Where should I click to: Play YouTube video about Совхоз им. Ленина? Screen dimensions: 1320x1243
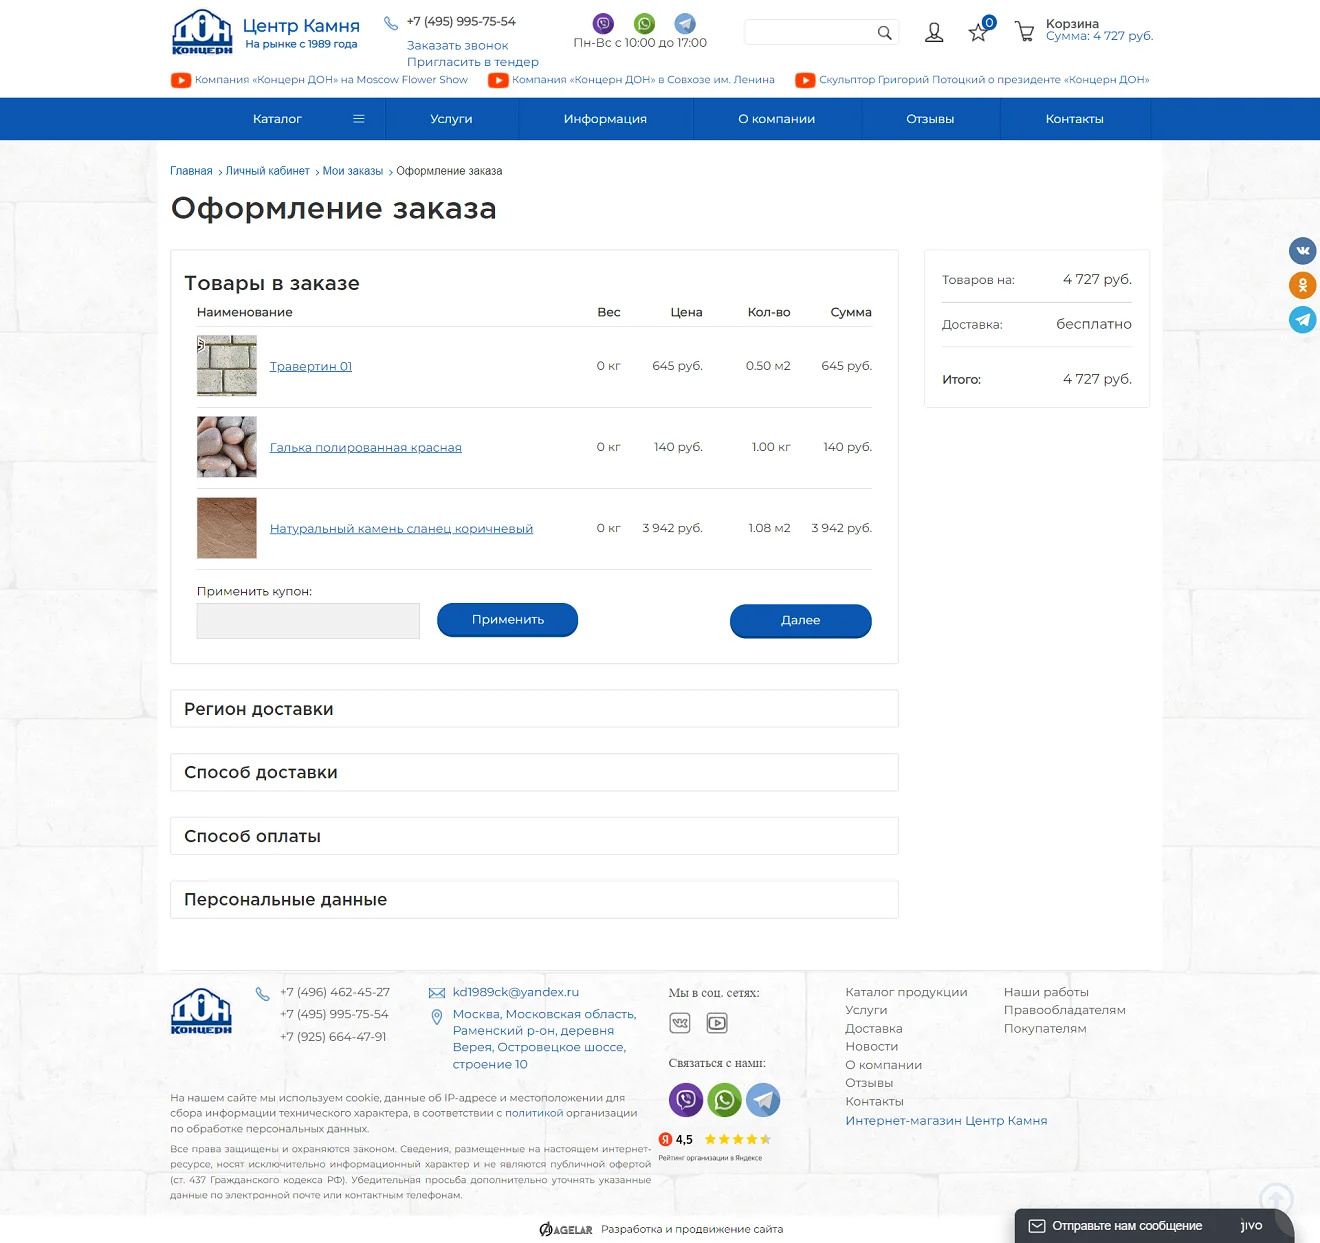631,80
